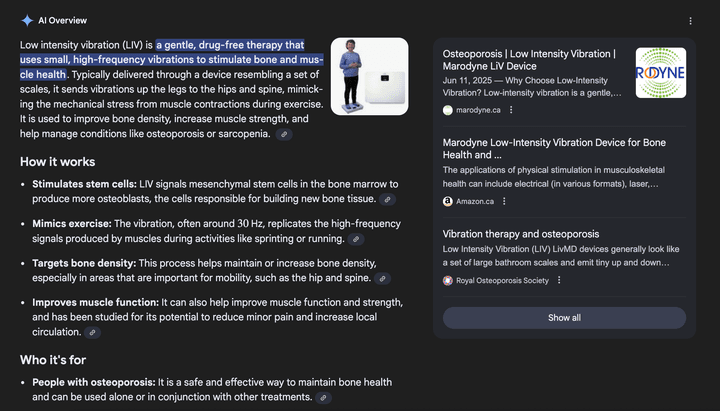Open the vibration plate device image thumbnail
The width and height of the screenshot is (720, 411).
369,77
